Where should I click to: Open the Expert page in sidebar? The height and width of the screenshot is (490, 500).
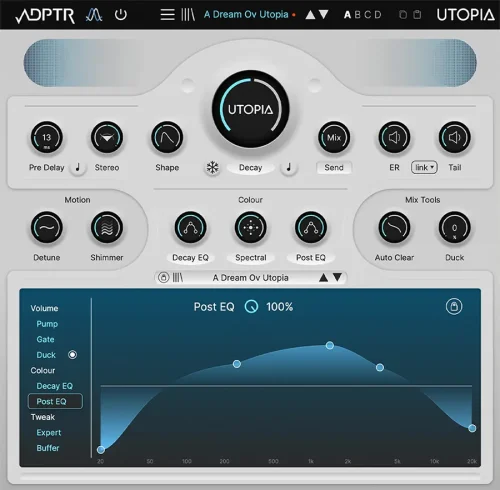tap(49, 432)
